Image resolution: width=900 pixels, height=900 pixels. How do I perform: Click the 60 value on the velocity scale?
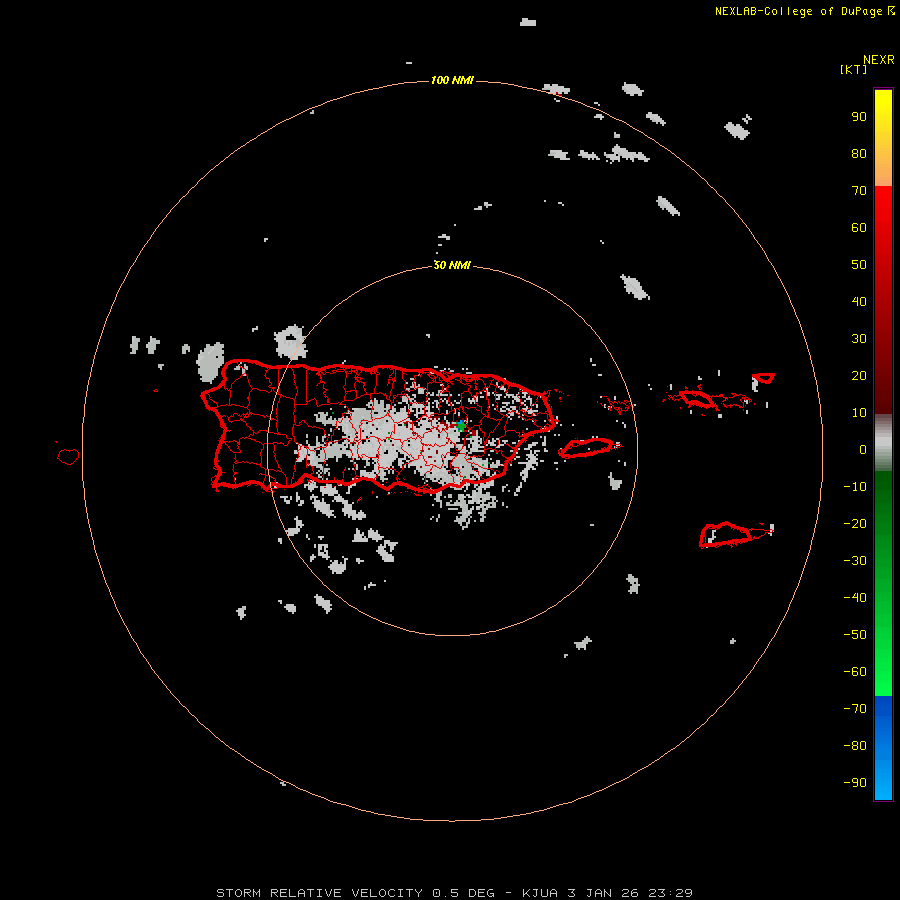click(x=859, y=227)
